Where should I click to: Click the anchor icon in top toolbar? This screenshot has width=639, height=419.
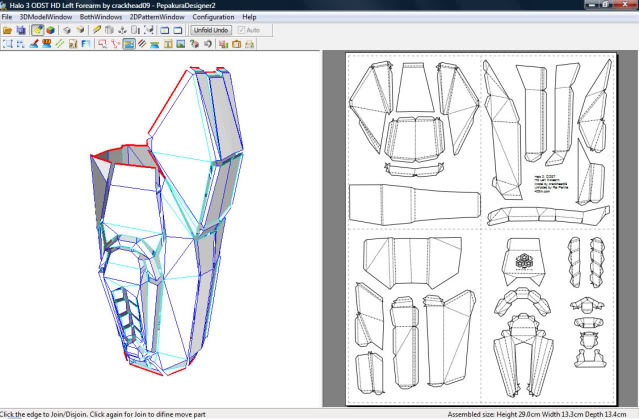(121, 30)
